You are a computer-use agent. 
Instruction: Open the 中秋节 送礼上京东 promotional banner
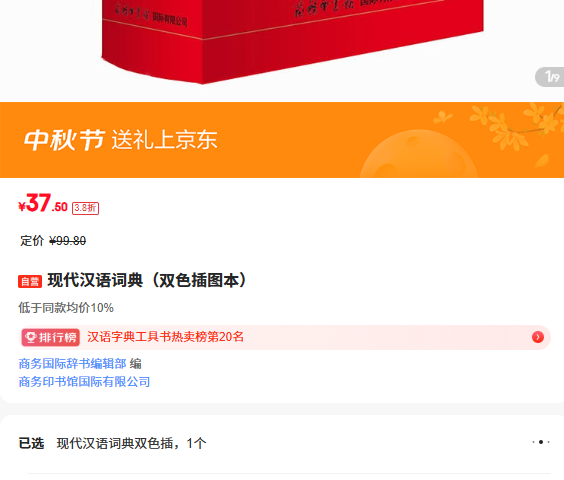point(282,140)
